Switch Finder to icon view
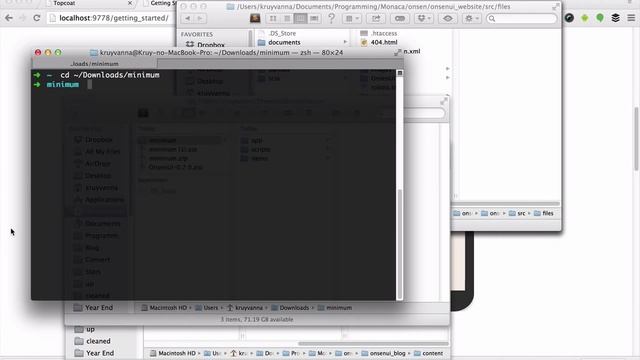This screenshot has width=640, height=360. point(273,18)
